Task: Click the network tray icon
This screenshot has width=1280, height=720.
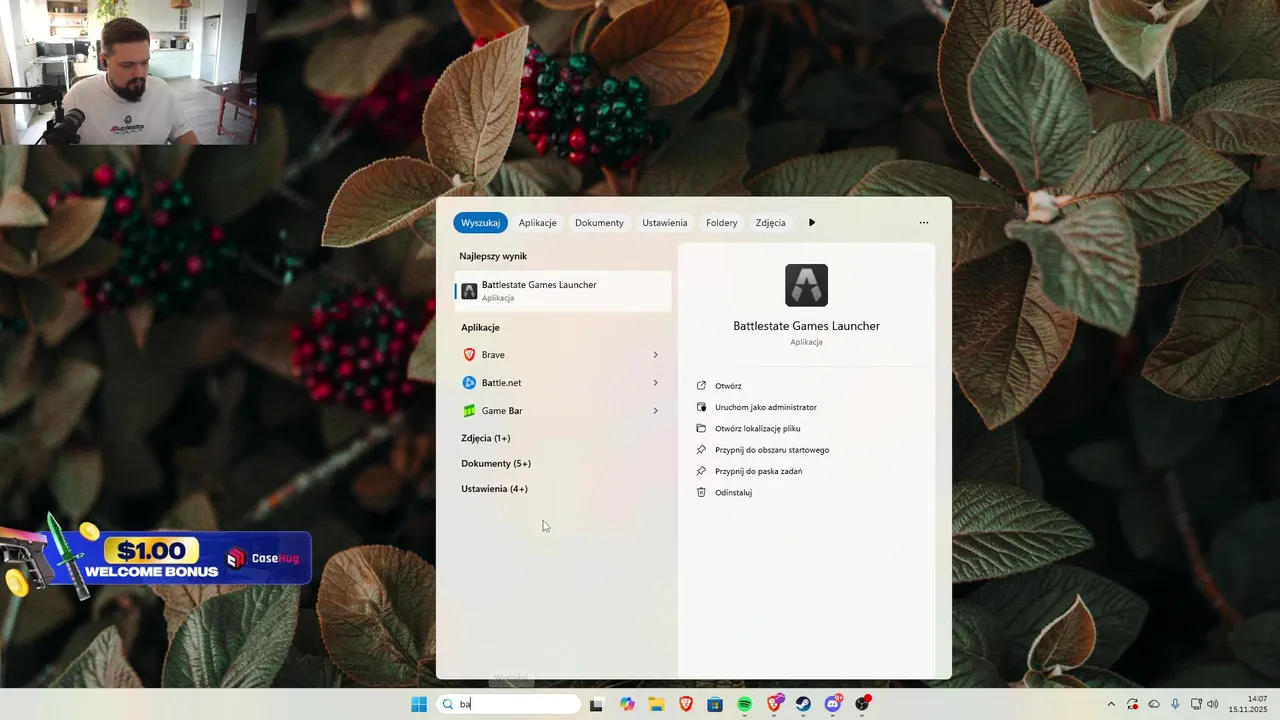Action: click(x=1195, y=704)
